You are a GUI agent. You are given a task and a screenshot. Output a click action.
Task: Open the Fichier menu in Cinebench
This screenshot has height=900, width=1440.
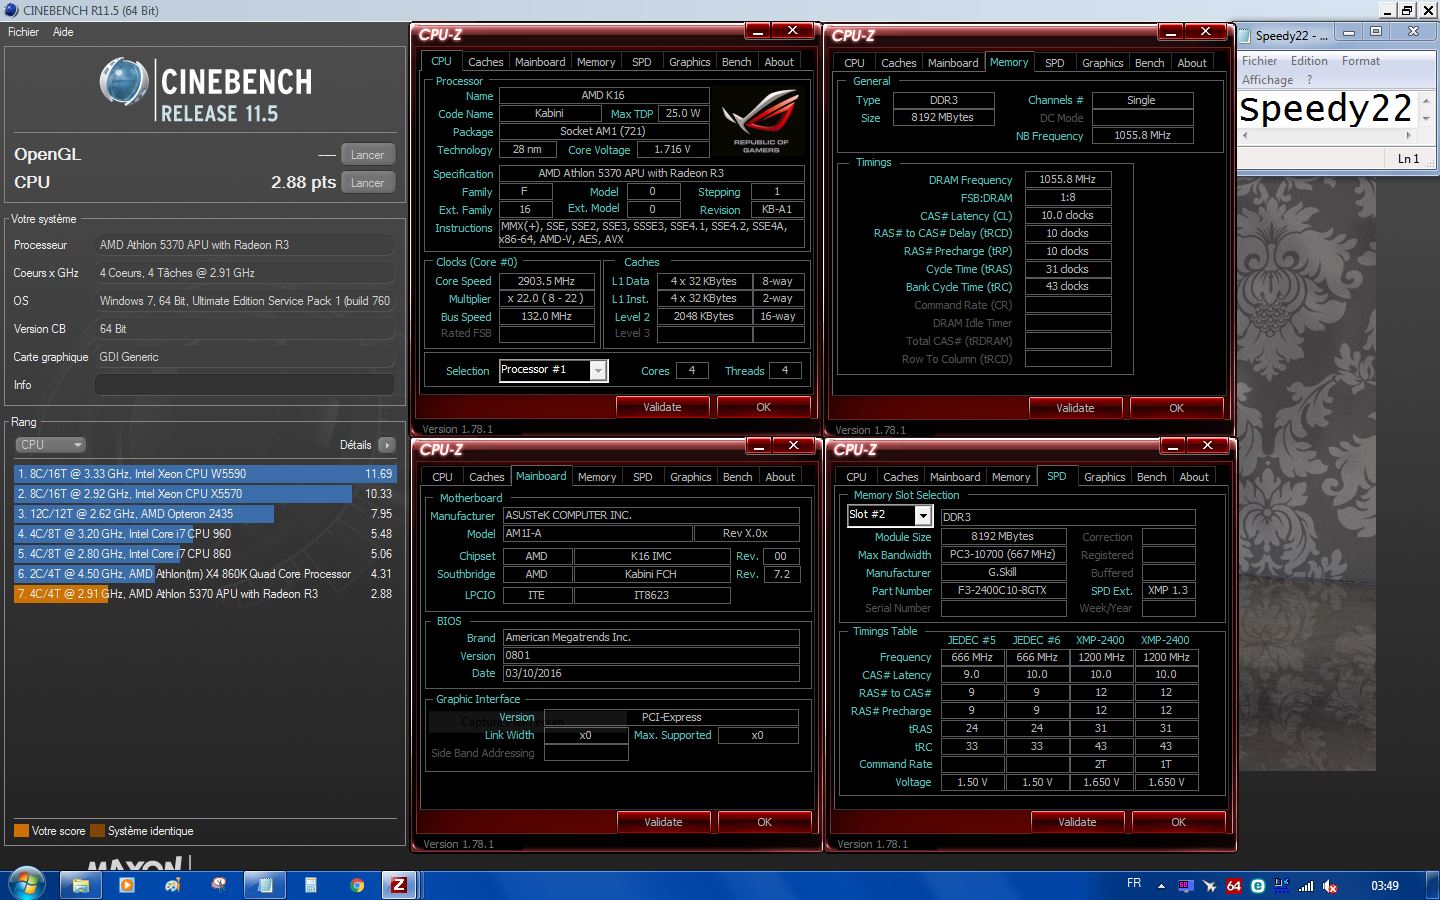tap(23, 32)
